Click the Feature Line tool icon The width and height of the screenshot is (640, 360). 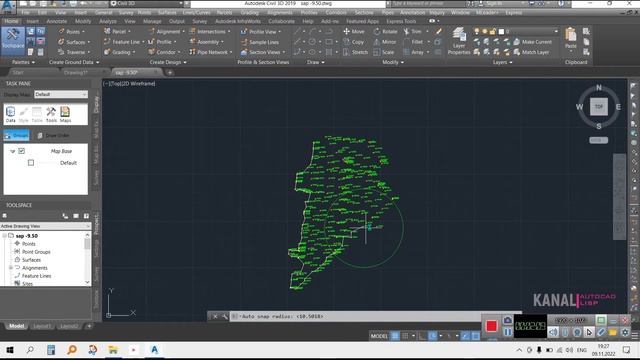pos(107,42)
